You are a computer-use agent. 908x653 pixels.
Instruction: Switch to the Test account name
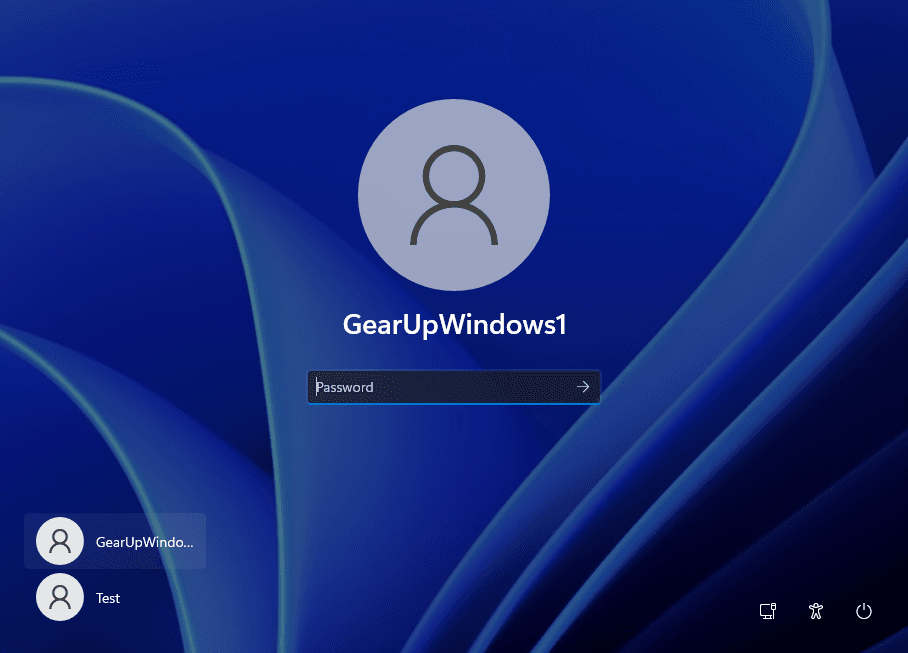108,598
